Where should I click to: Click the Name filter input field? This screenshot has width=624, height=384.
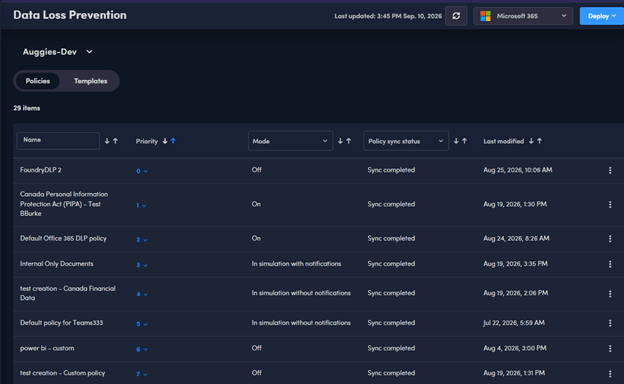tap(58, 140)
